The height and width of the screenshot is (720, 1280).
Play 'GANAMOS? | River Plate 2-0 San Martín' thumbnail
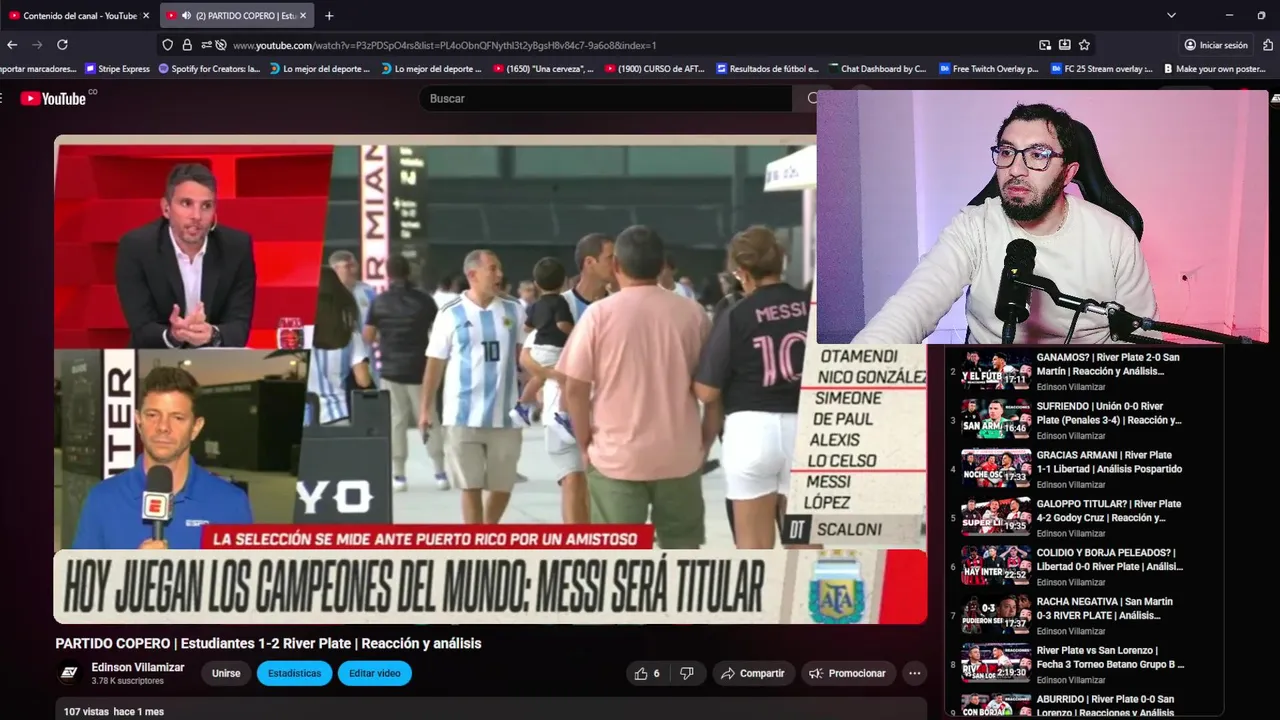[996, 370]
